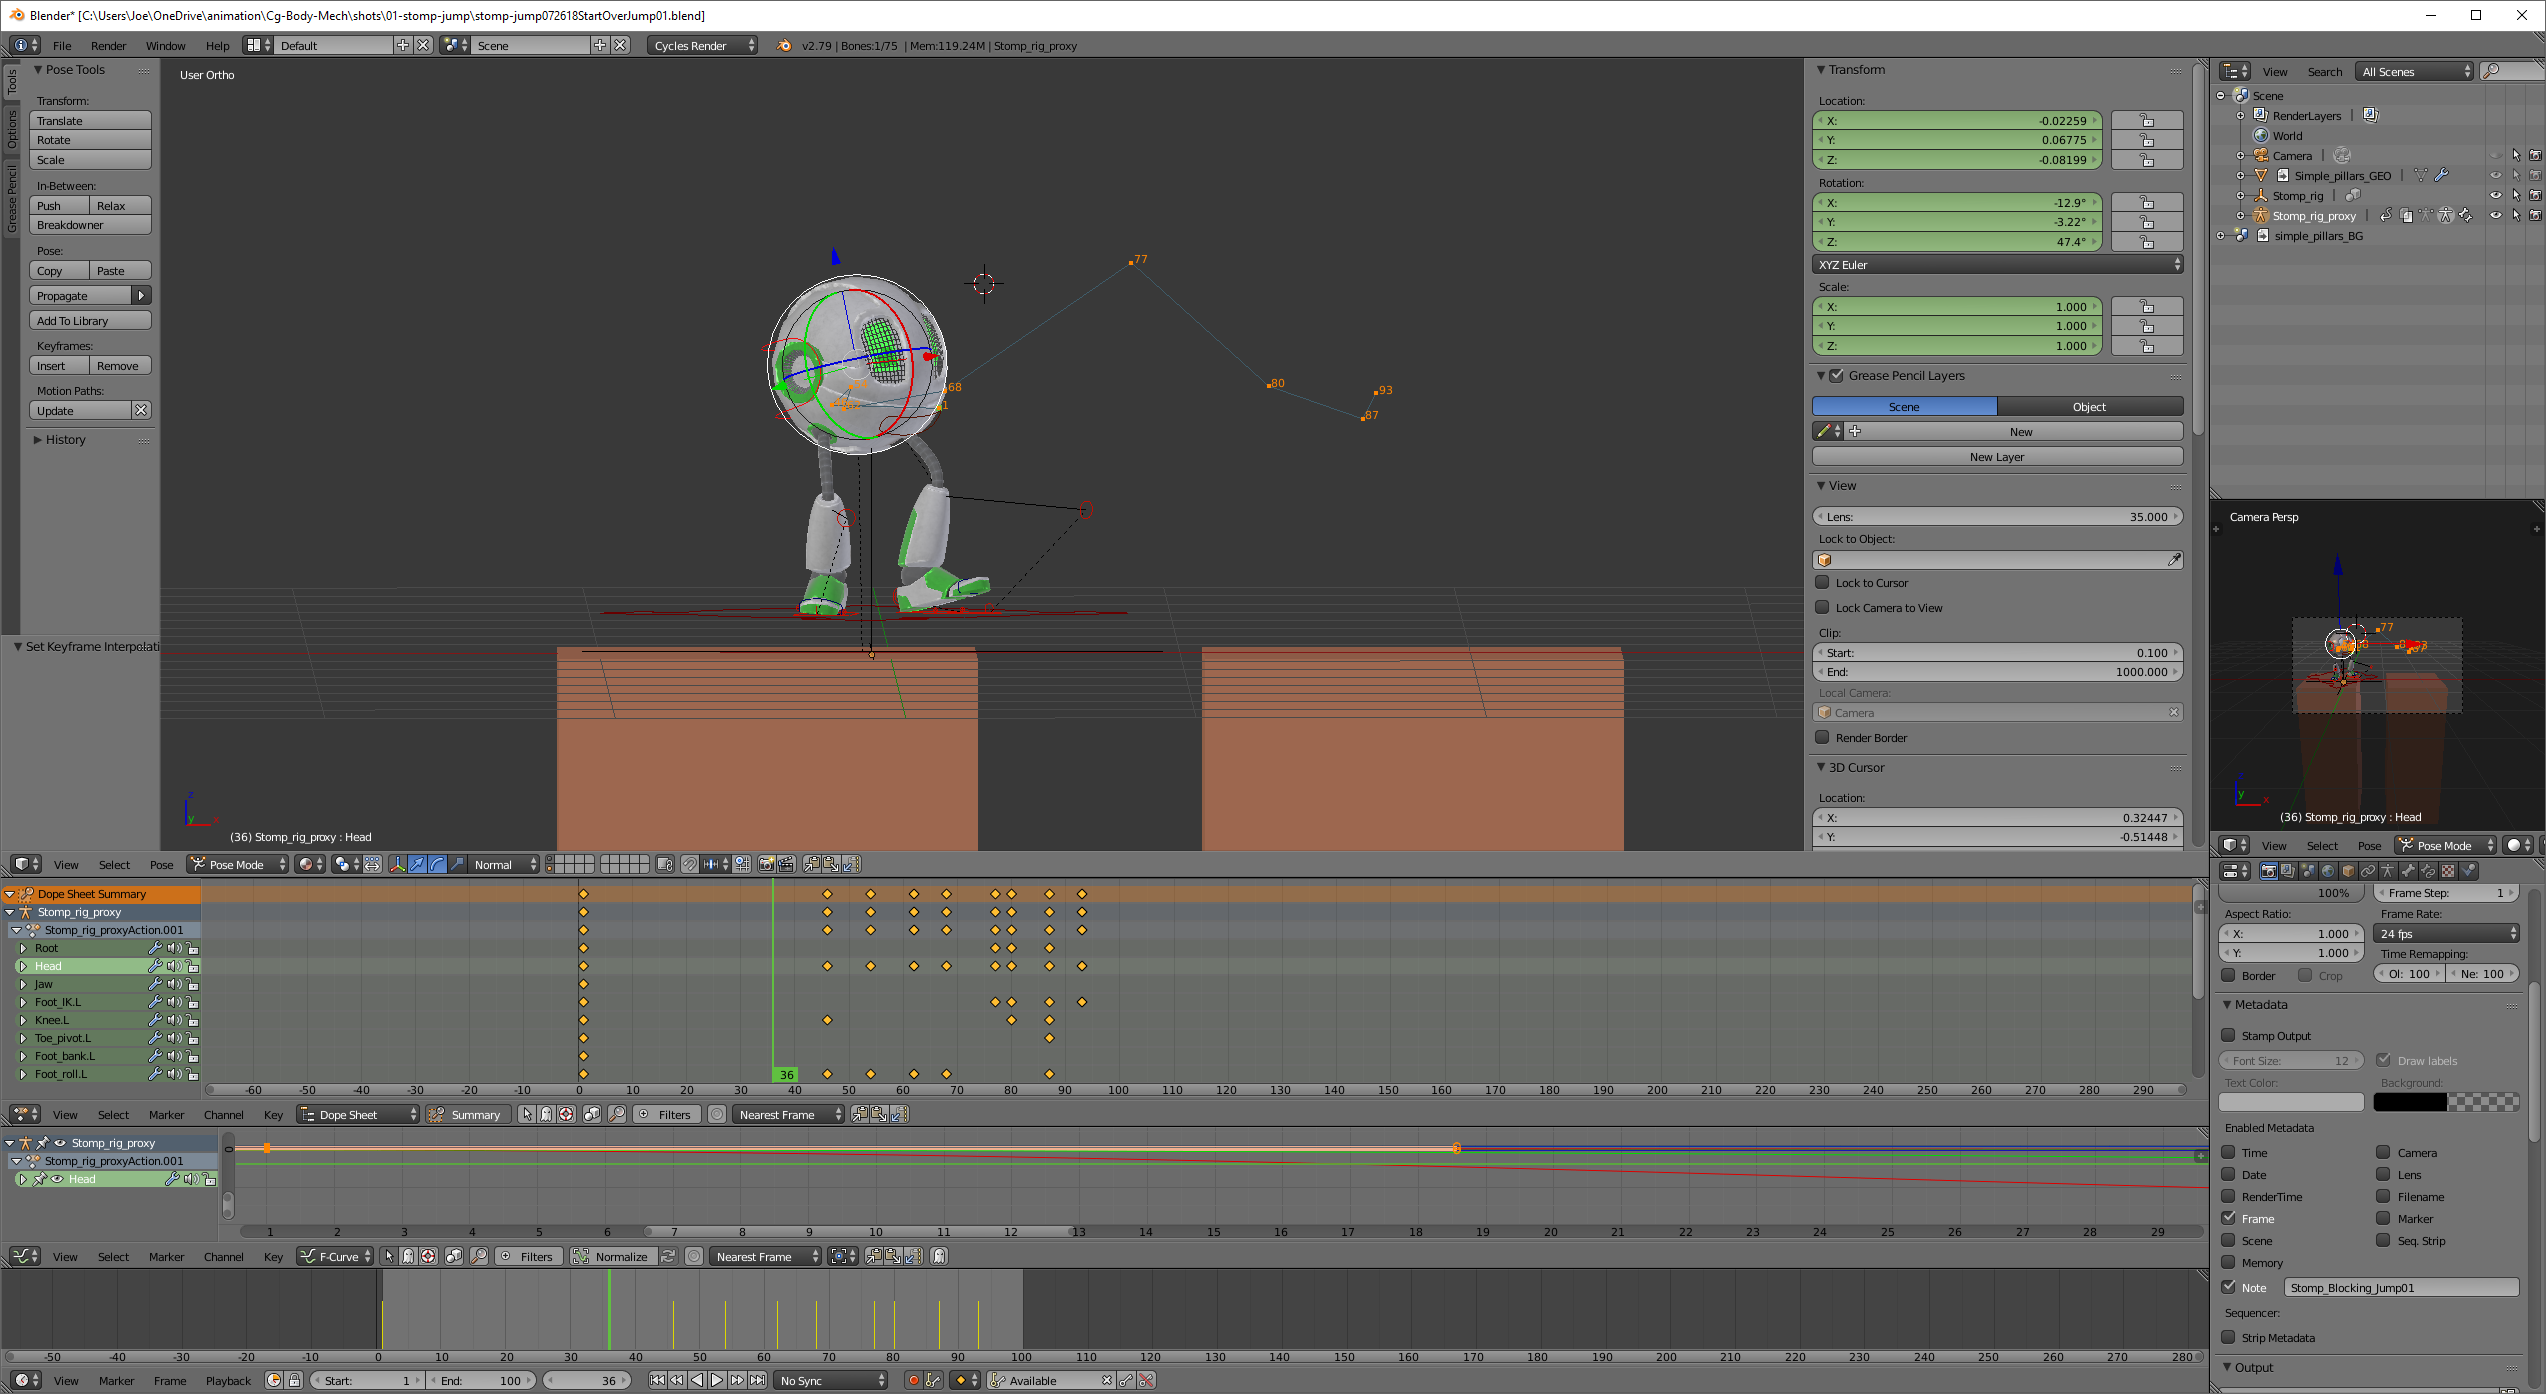The image size is (2546, 1394).
Task: Enable Lock Camera to View checkbox
Action: click(x=1822, y=607)
